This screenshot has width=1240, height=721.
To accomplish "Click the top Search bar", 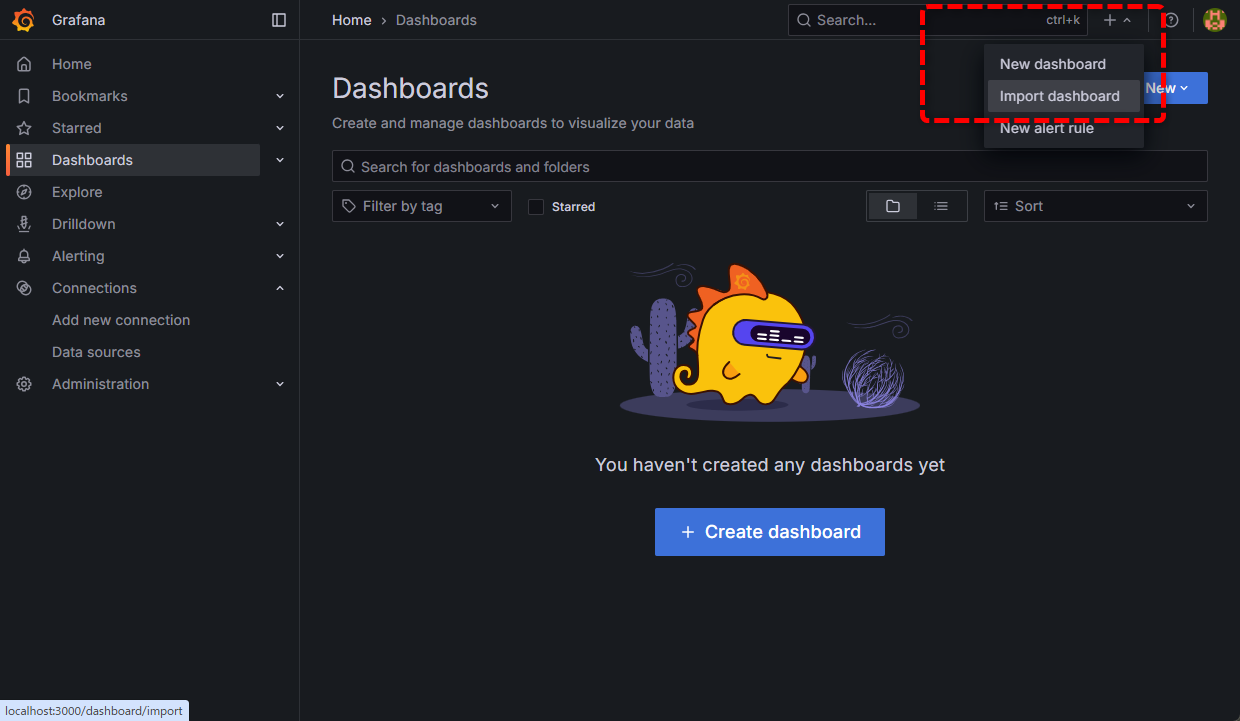I will coord(938,20).
